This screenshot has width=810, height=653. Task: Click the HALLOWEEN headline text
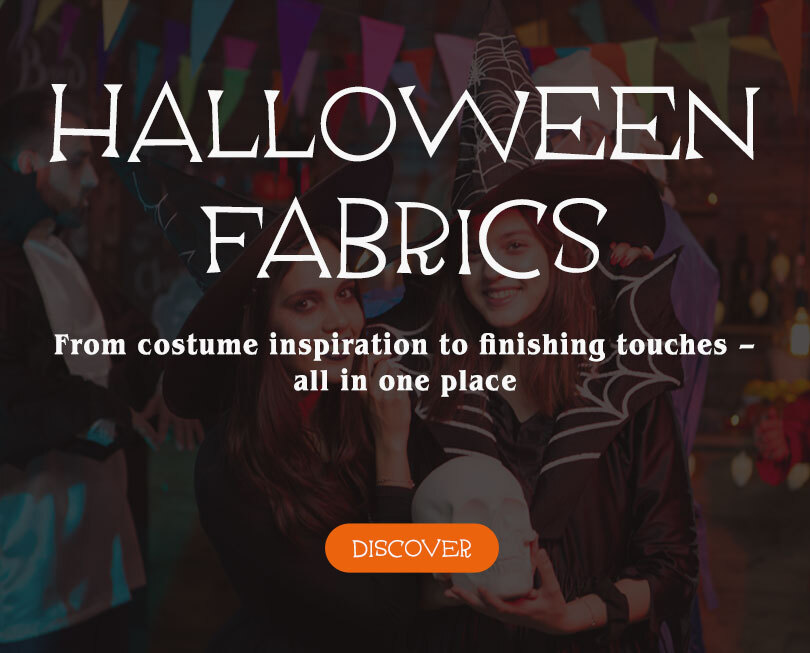(x=404, y=123)
